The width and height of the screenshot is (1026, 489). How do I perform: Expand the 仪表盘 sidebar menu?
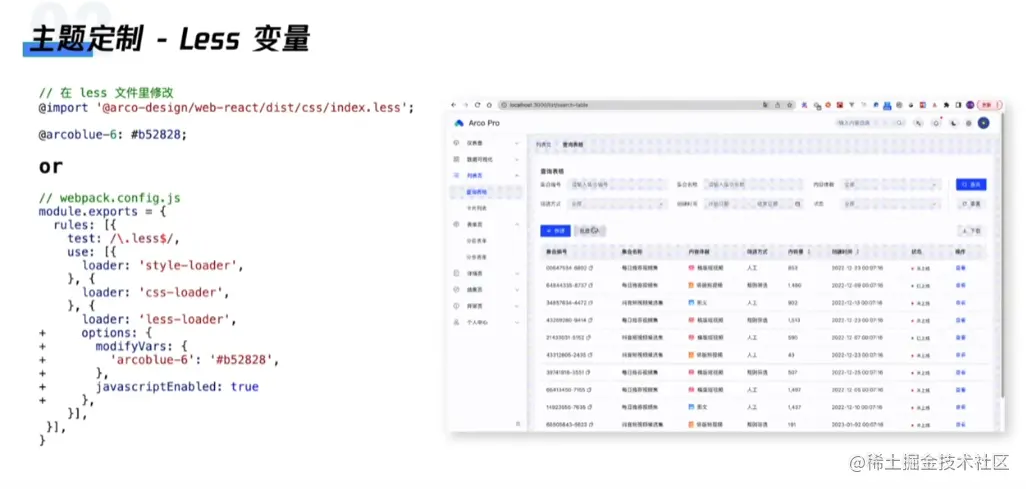486,143
